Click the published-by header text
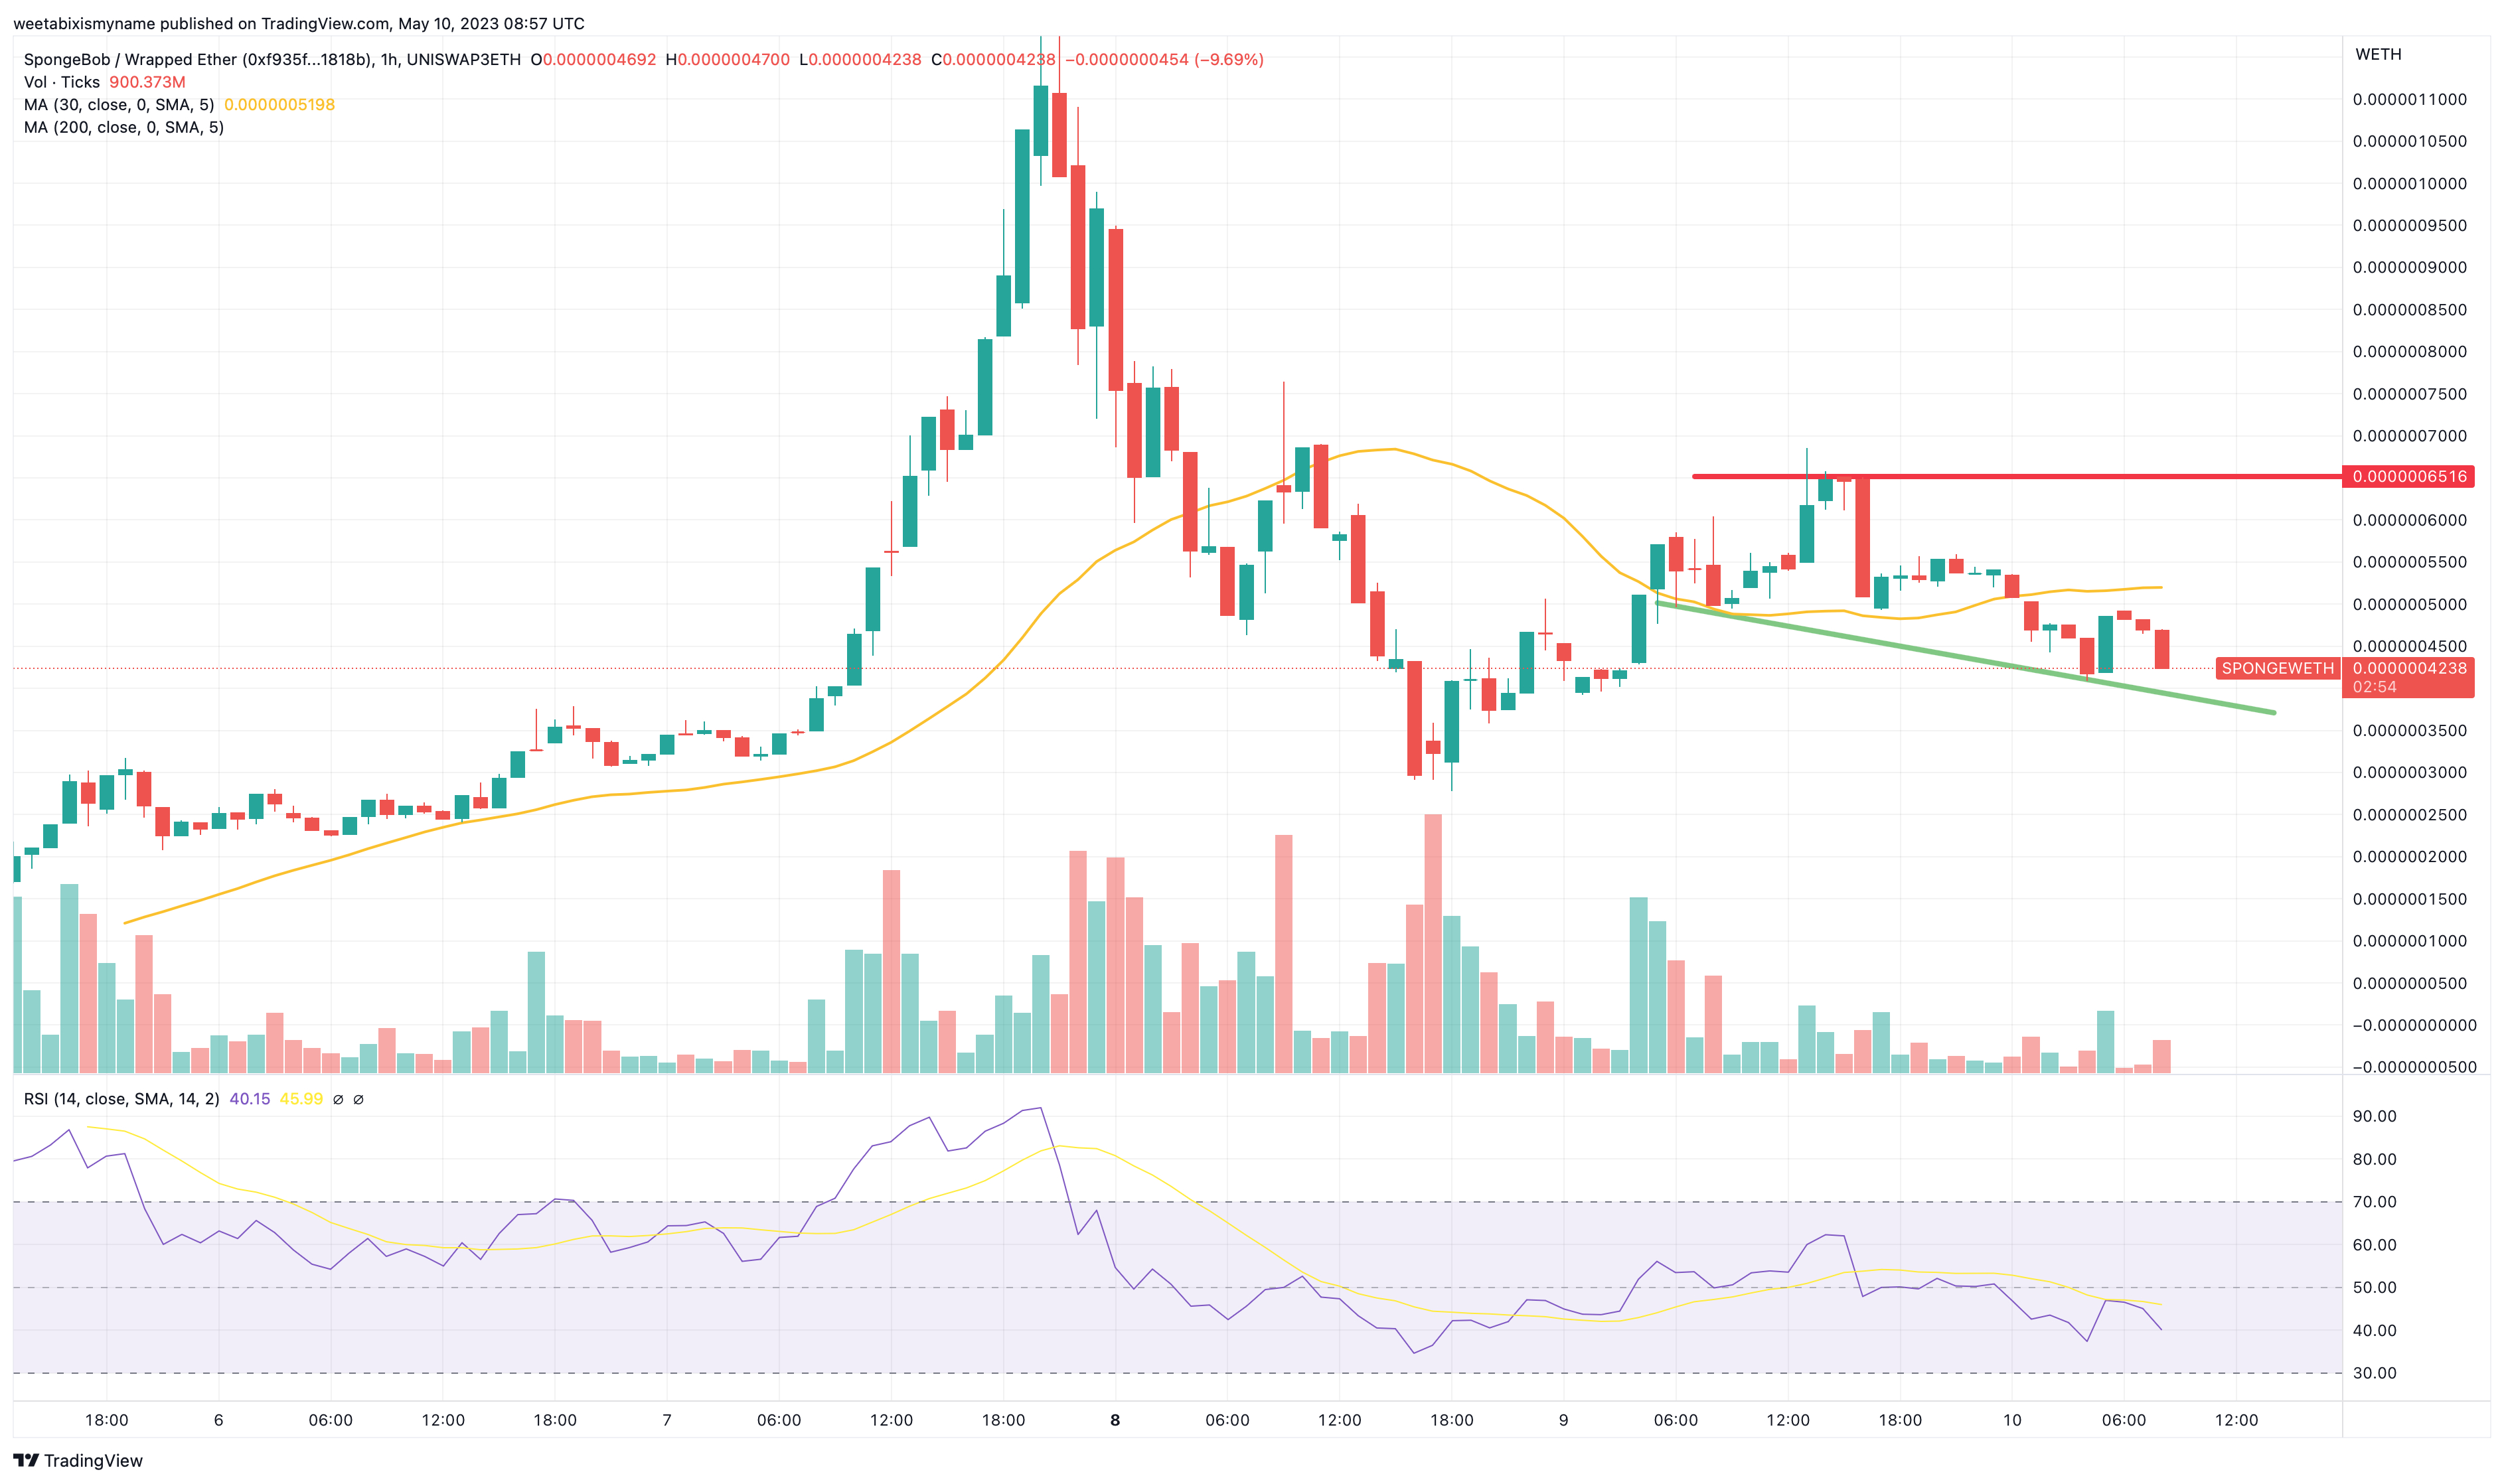The width and height of the screenshot is (2504, 1484). [299, 23]
